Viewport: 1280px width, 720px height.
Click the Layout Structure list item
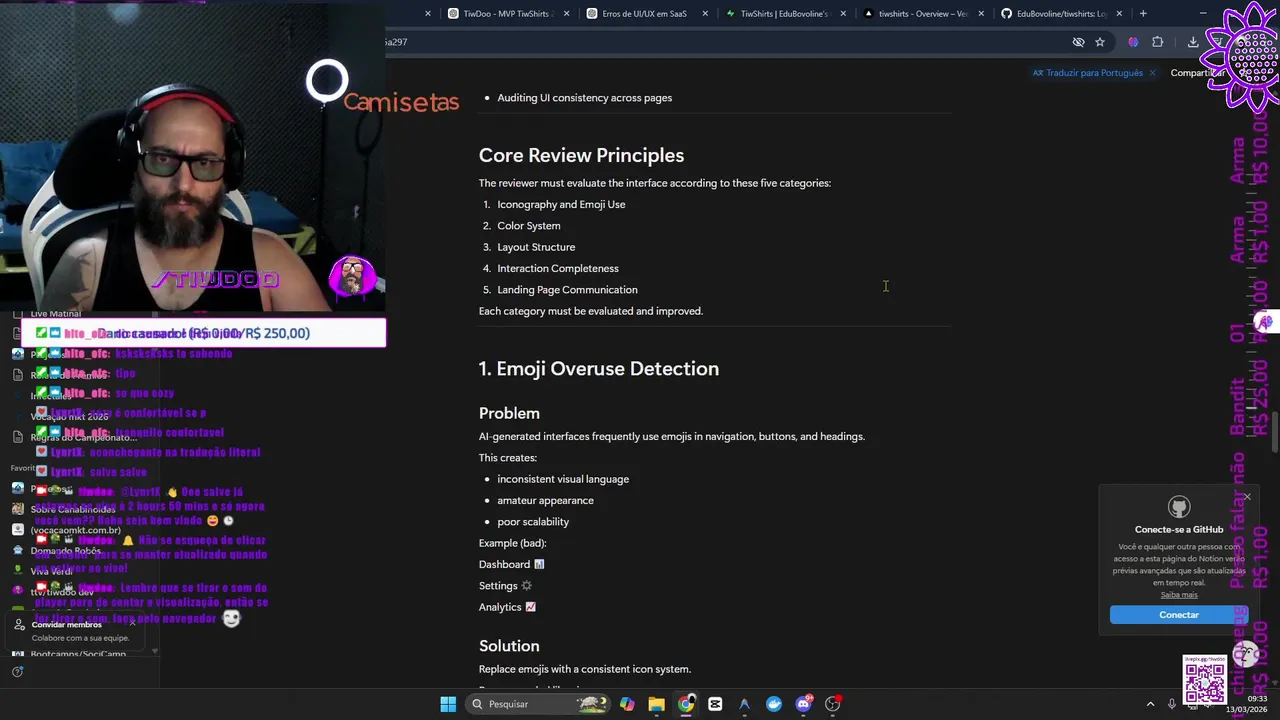point(536,247)
